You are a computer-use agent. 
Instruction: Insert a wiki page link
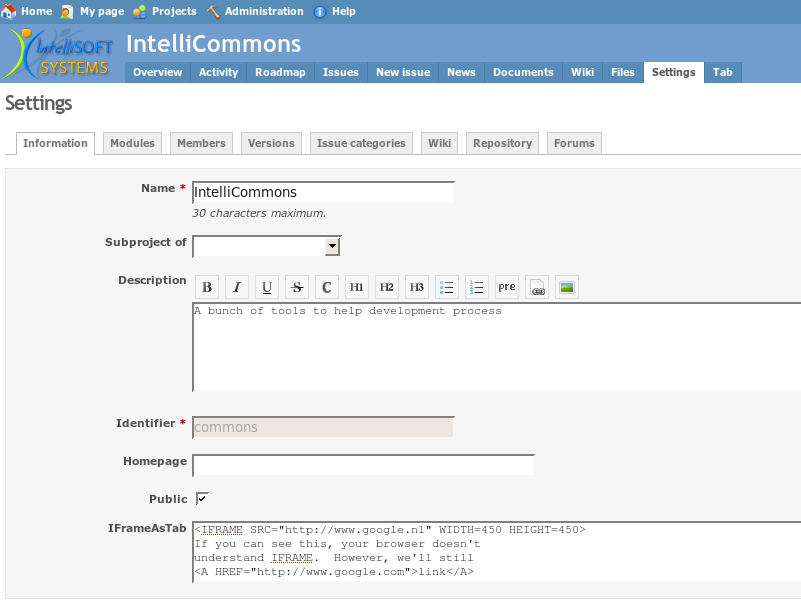pos(537,287)
